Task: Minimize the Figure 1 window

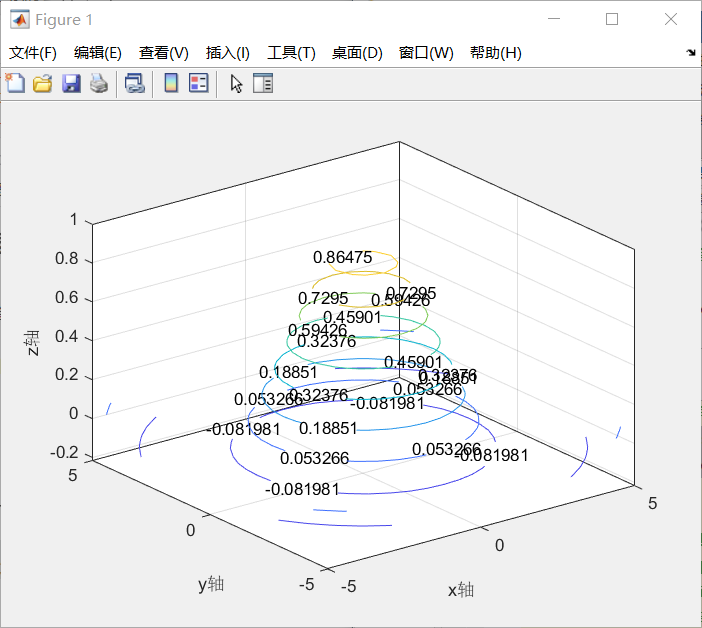Action: click(554, 19)
